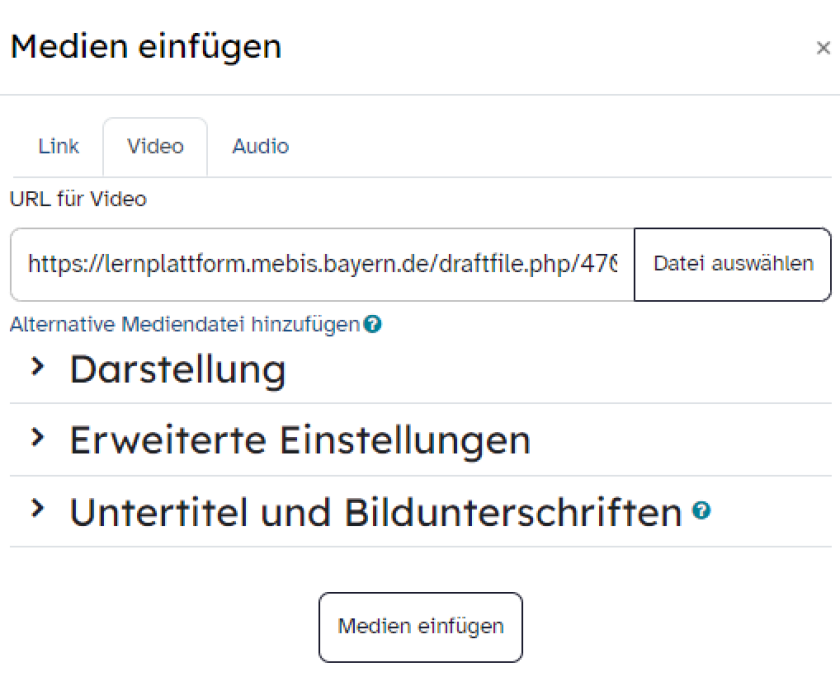
Task: Switch to the Link tab
Action: tap(57, 146)
